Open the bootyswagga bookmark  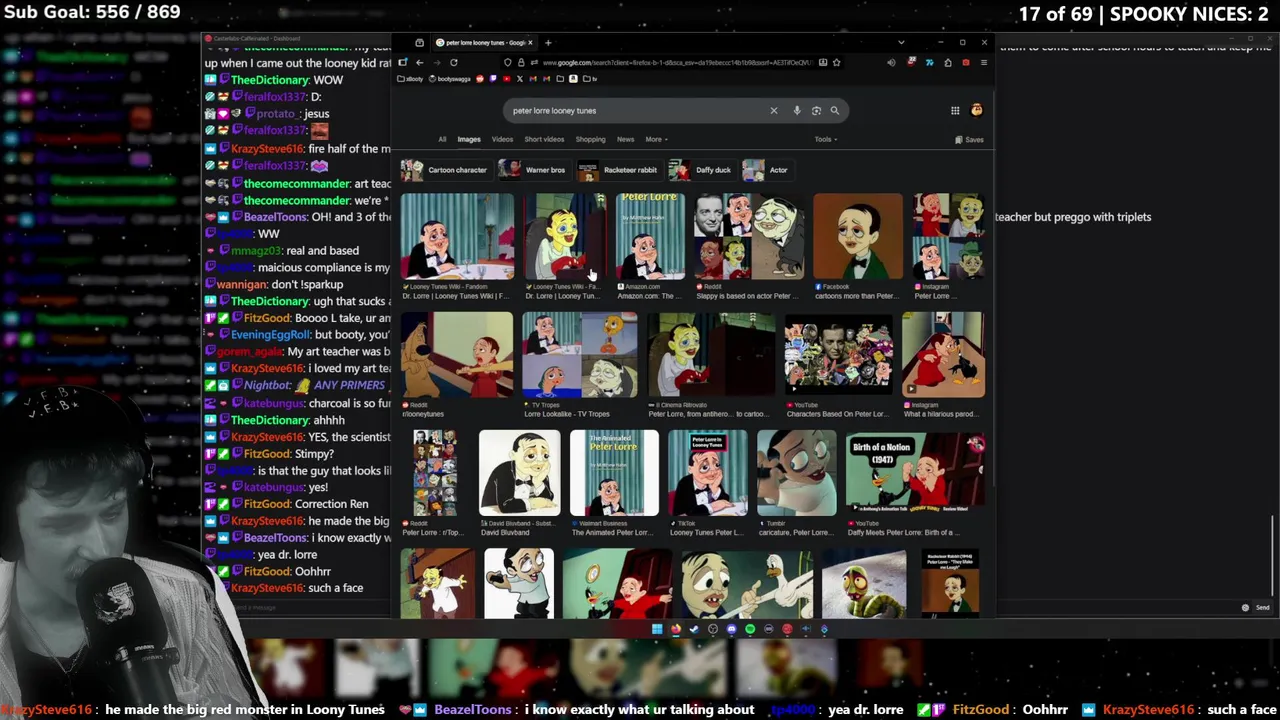(450, 79)
